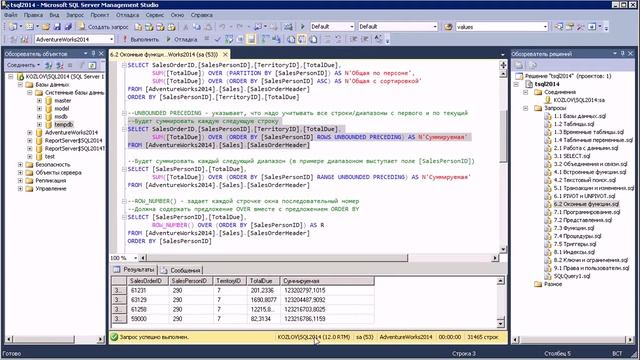640x360 pixels.
Task: Switch to the Результаты tab
Action: click(x=134, y=270)
